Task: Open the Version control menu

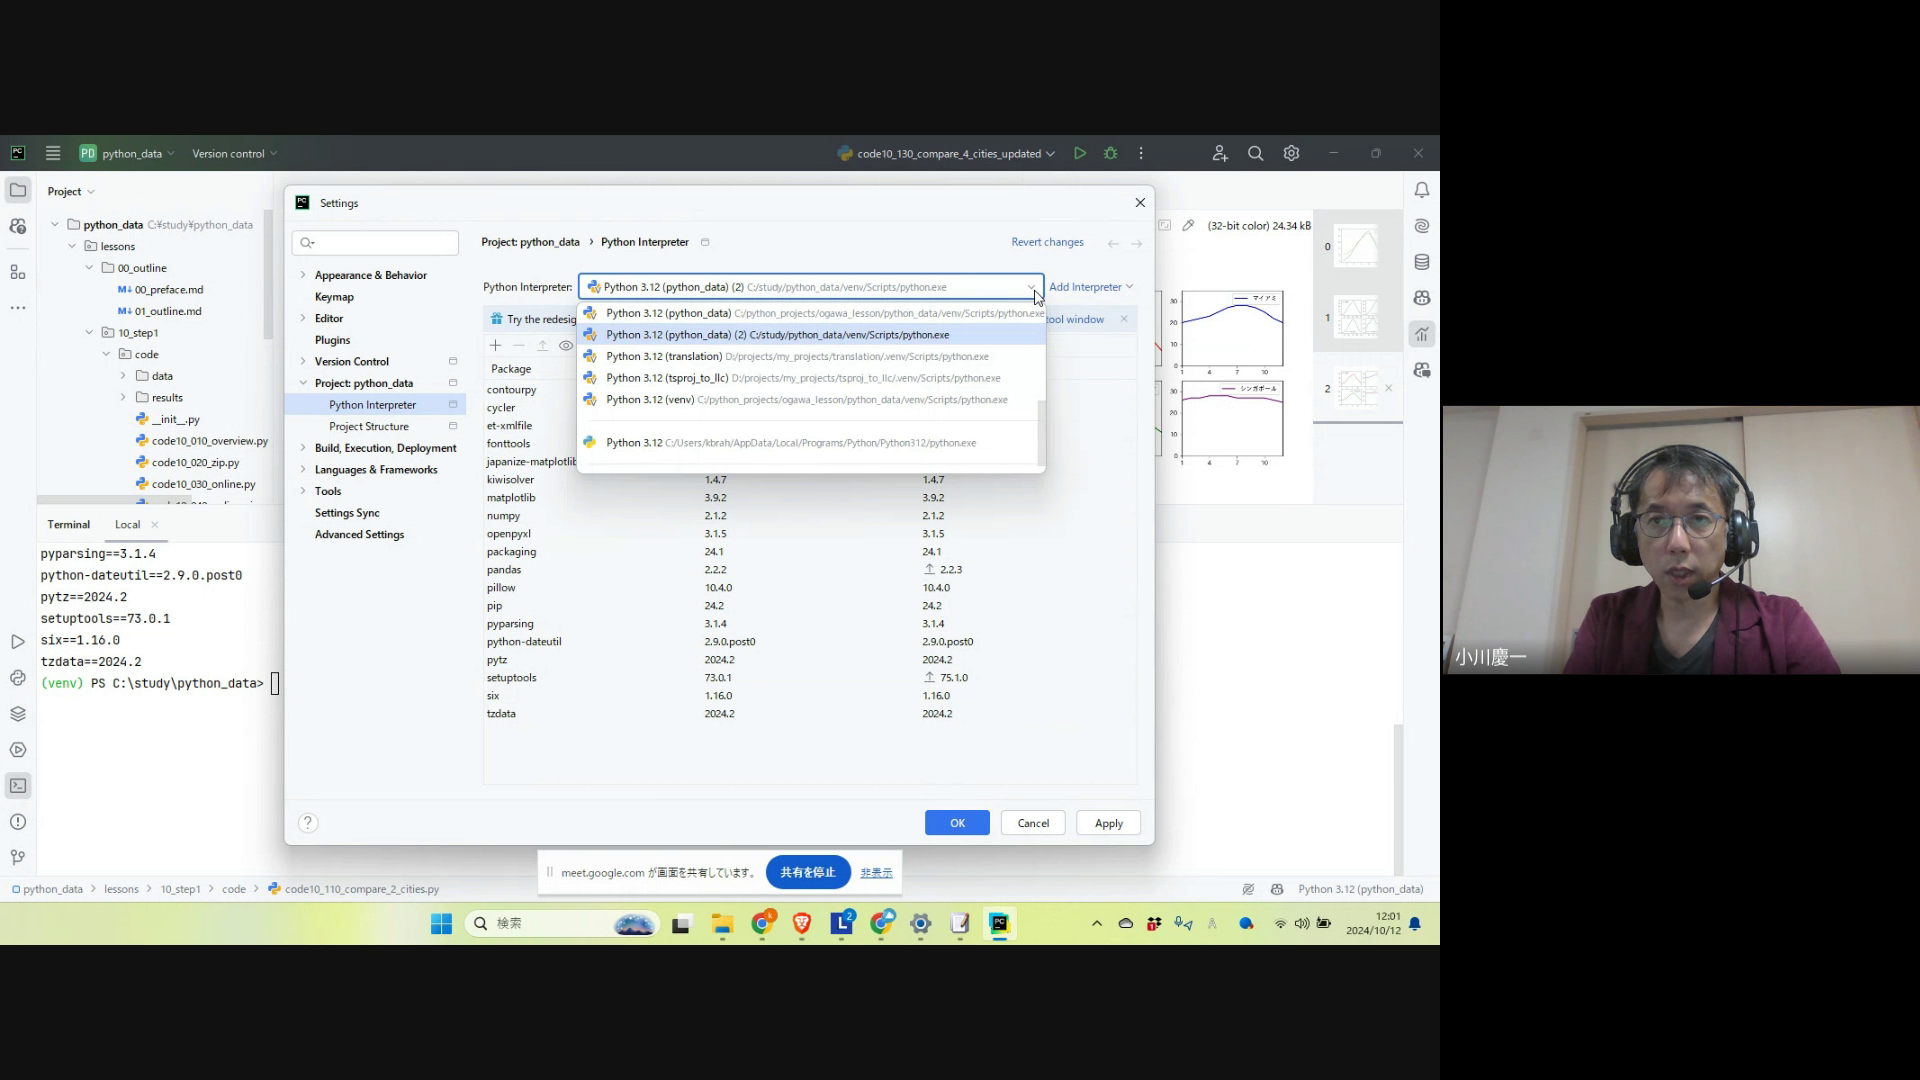Action: click(234, 153)
